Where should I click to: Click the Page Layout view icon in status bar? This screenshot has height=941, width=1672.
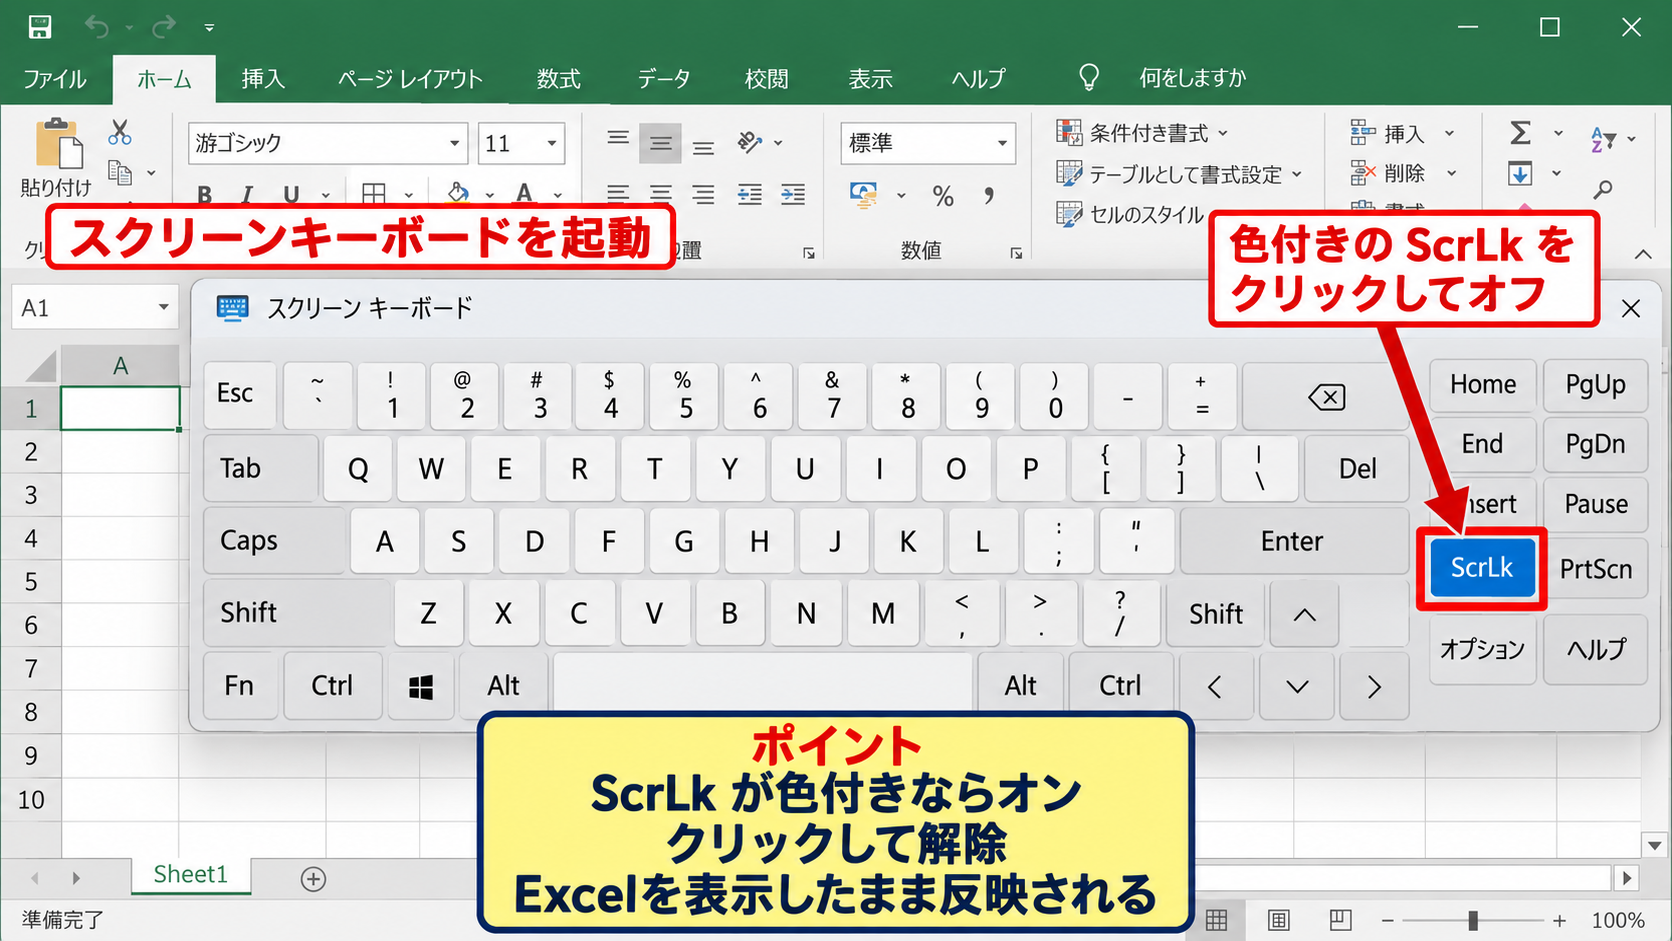(x=1279, y=920)
